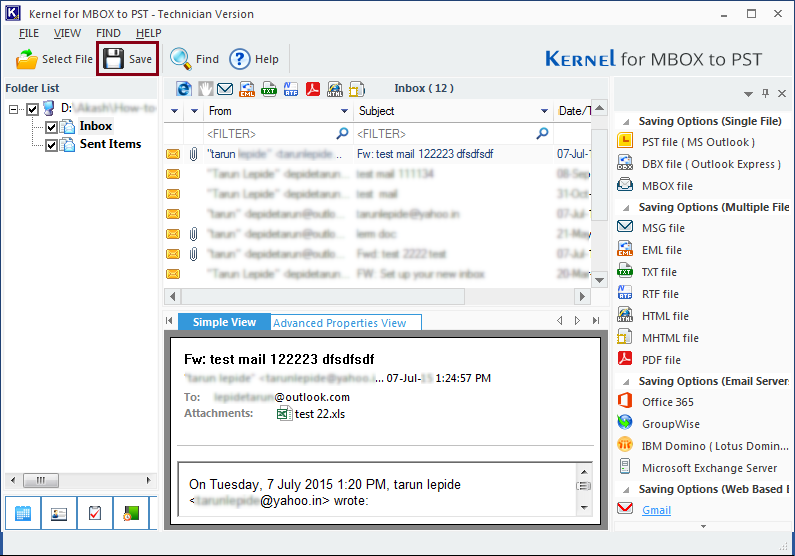Choose EML file saving option
795x556 pixels.
pyautogui.click(x=662, y=250)
